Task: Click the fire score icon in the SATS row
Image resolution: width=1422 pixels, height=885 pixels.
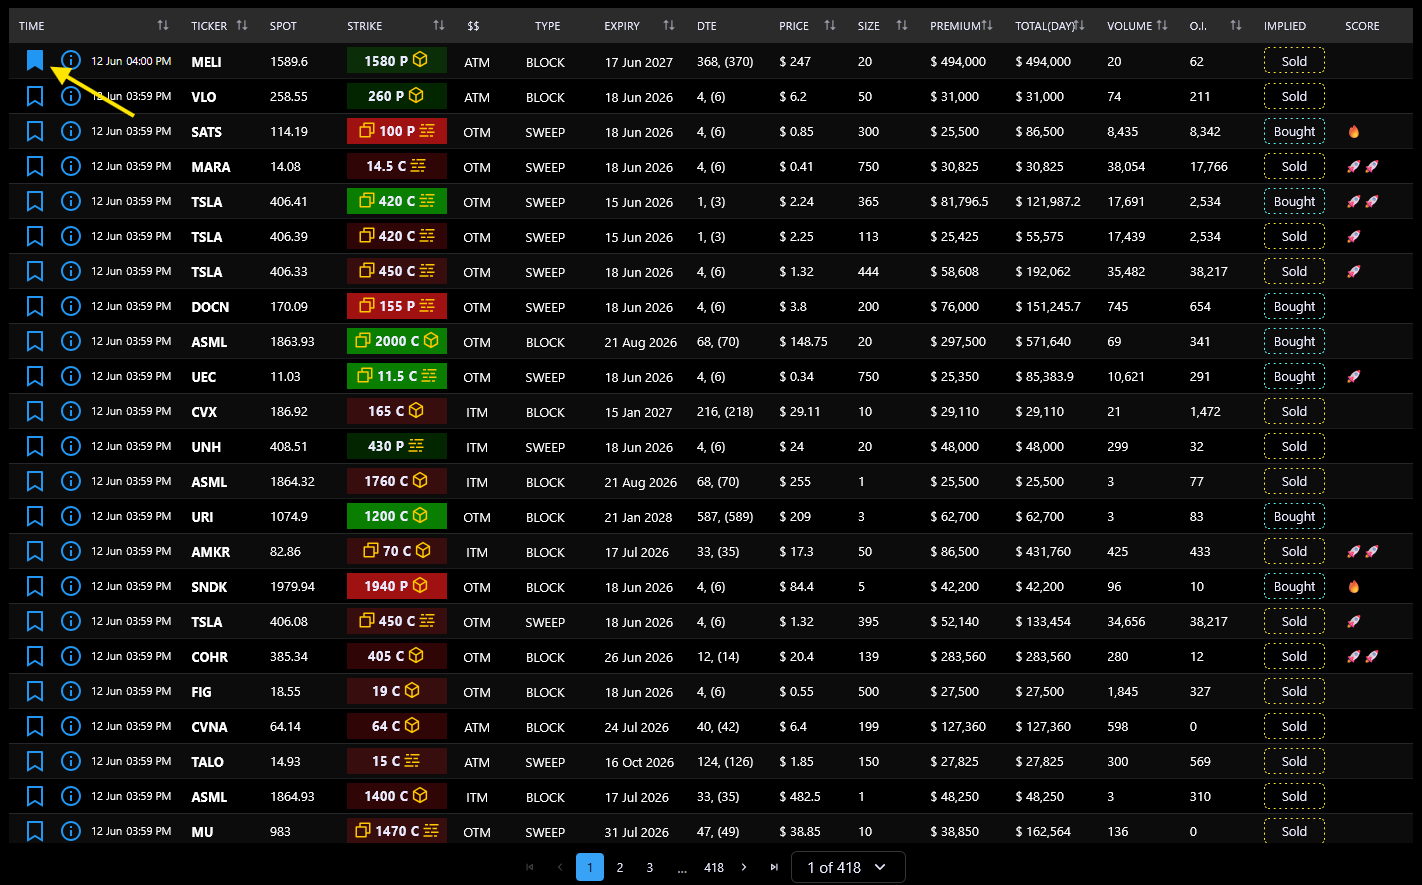Action: click(x=1354, y=131)
